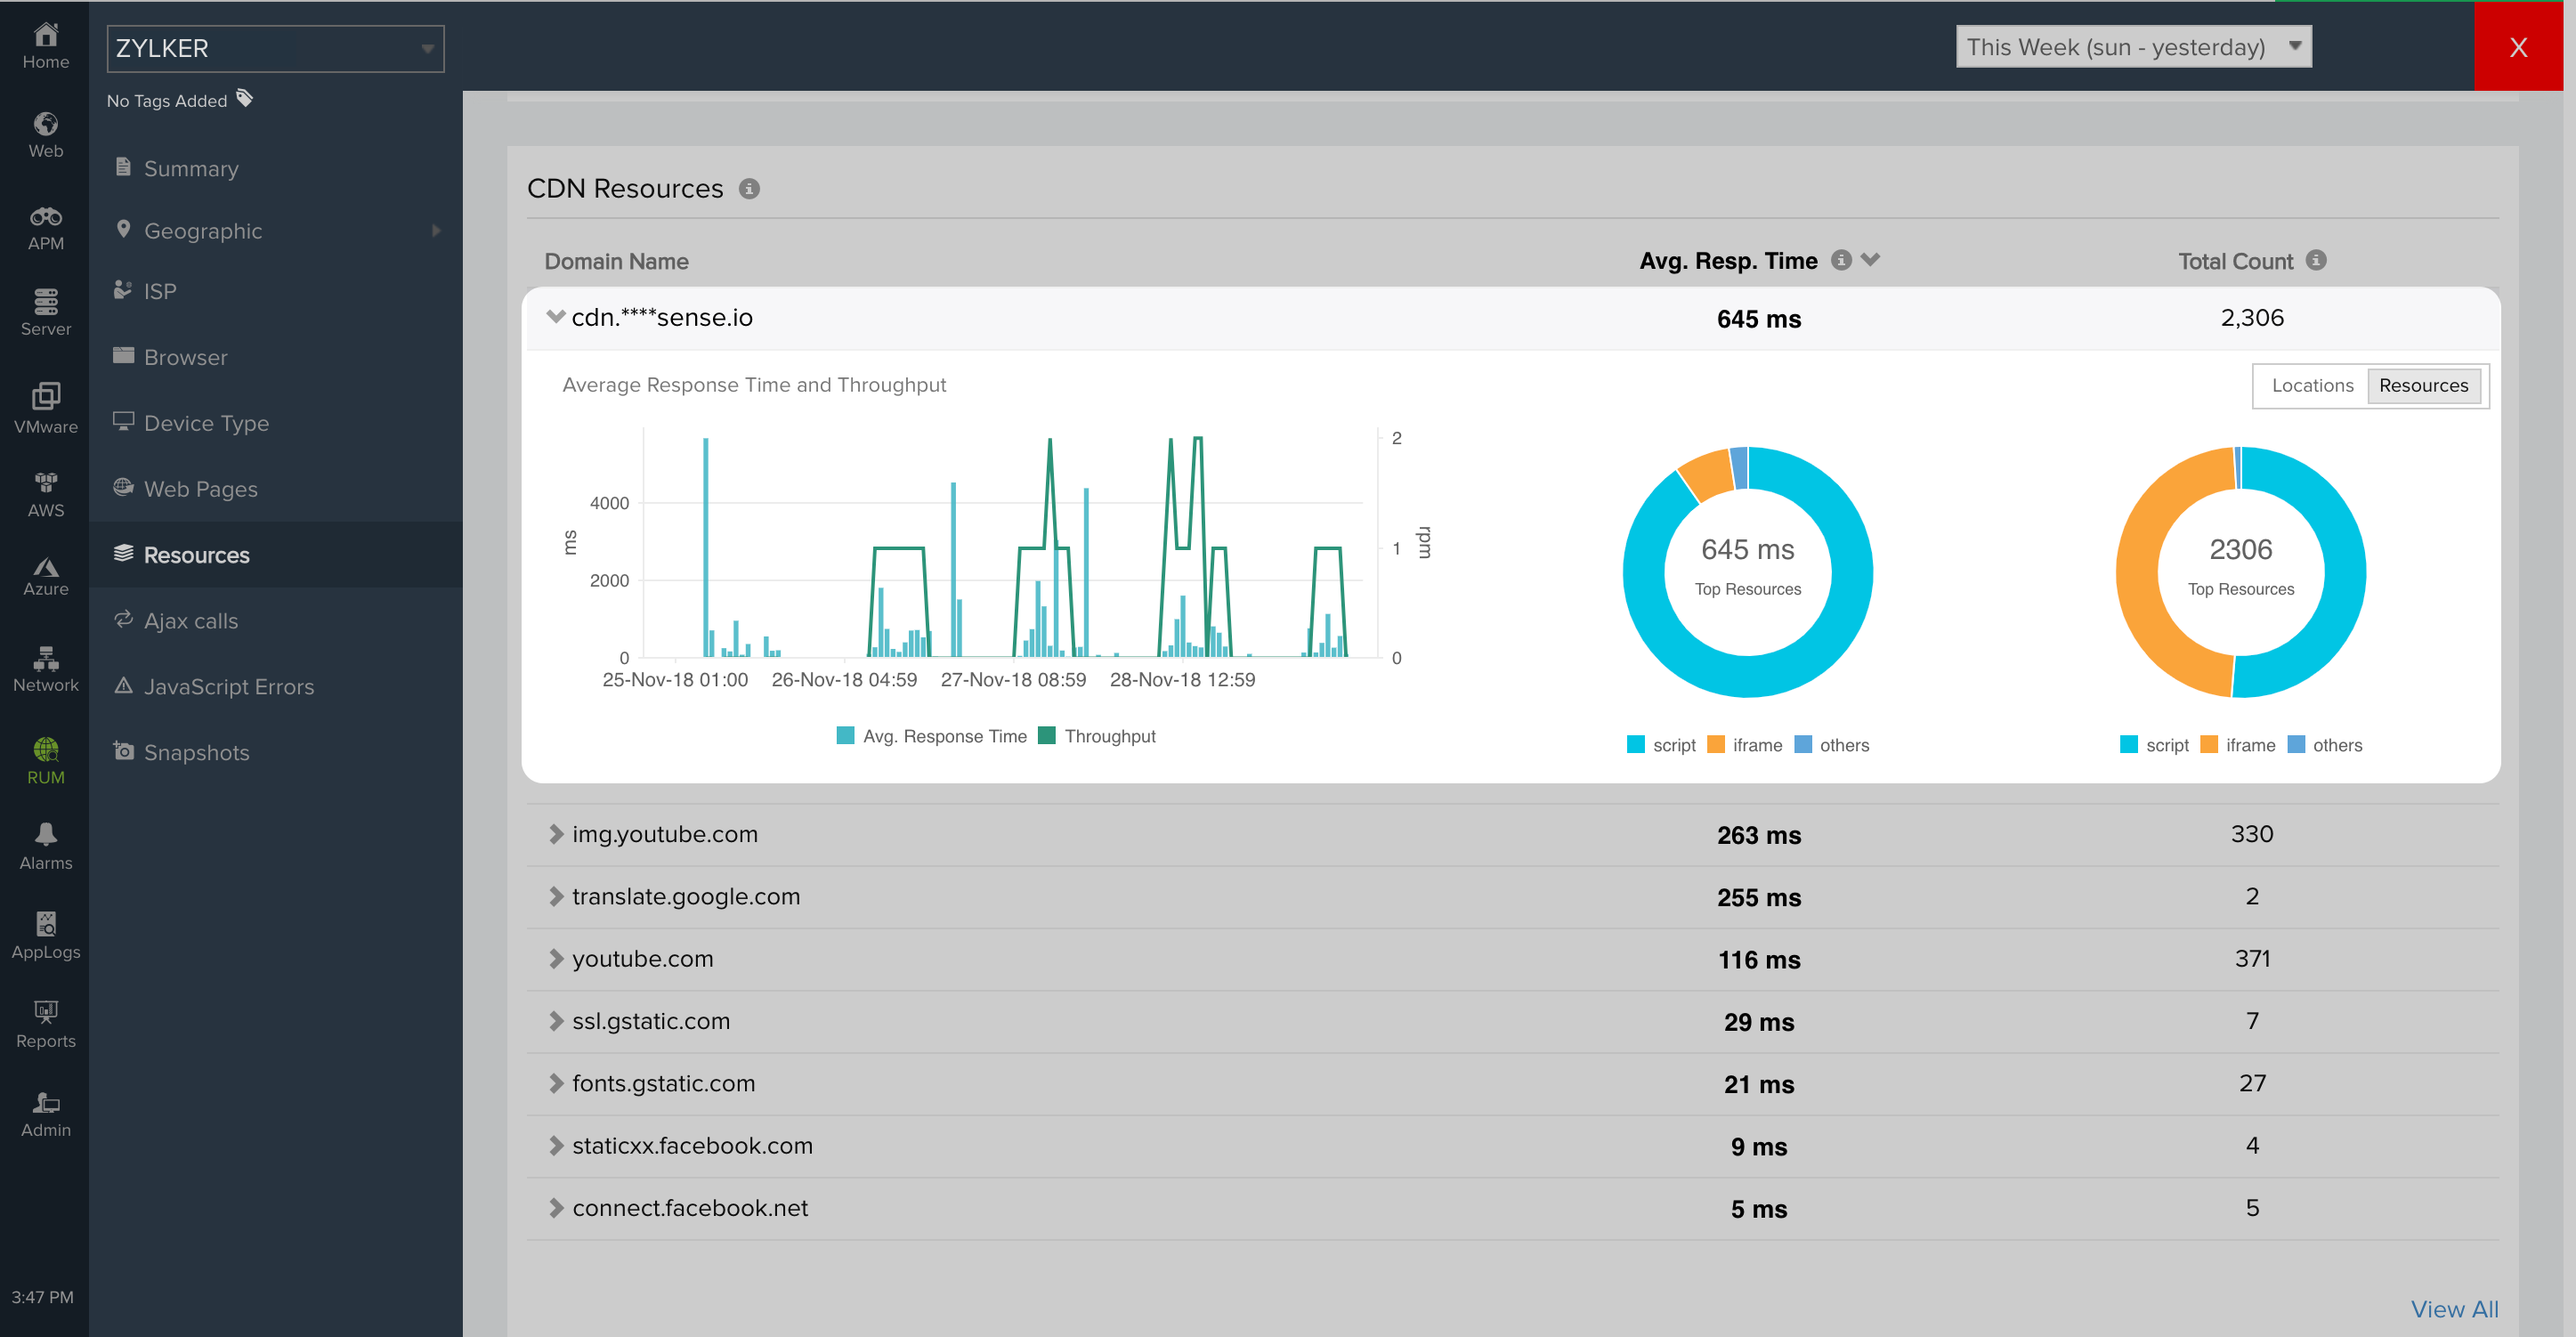Collapse the cdn.****sense.io row
The height and width of the screenshot is (1337, 2576).
click(x=556, y=317)
